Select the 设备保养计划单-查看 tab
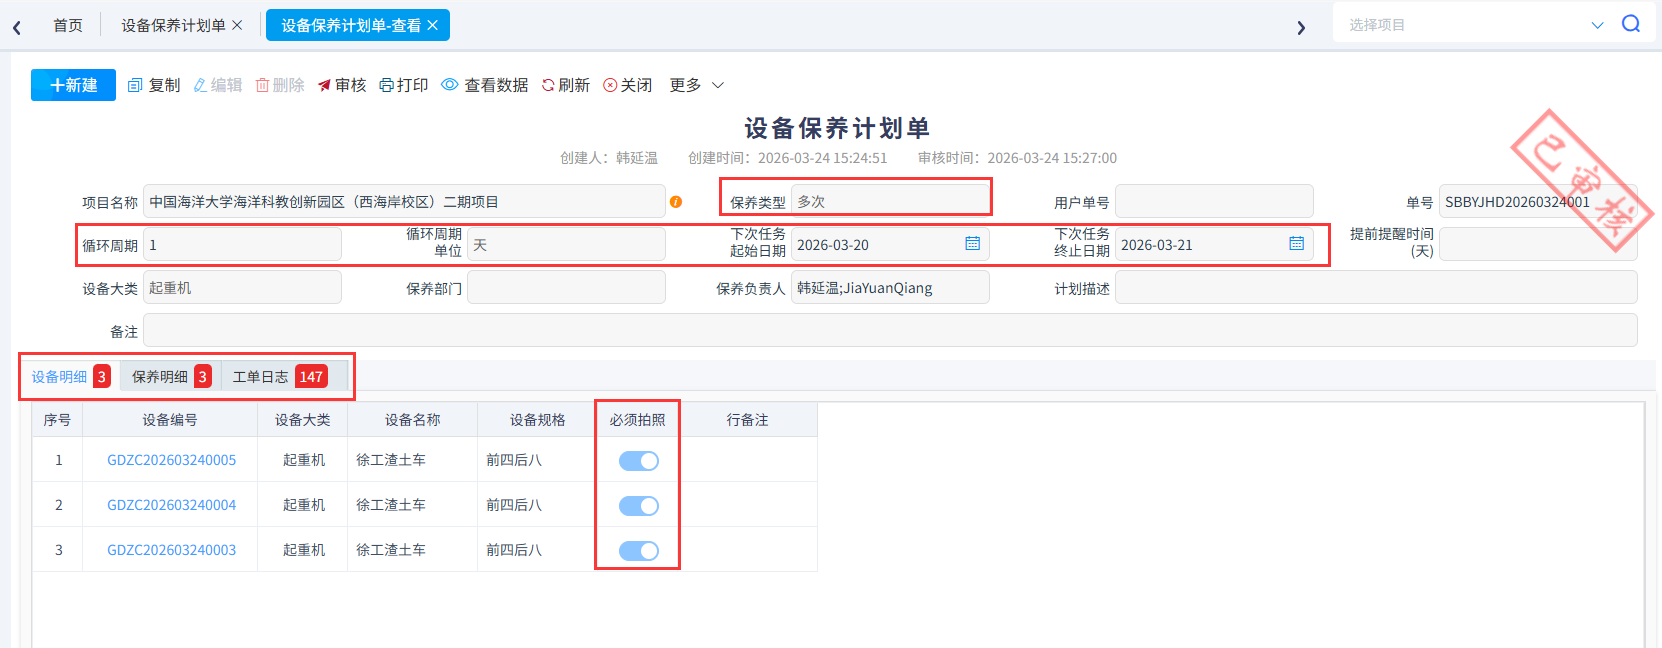 coord(351,25)
